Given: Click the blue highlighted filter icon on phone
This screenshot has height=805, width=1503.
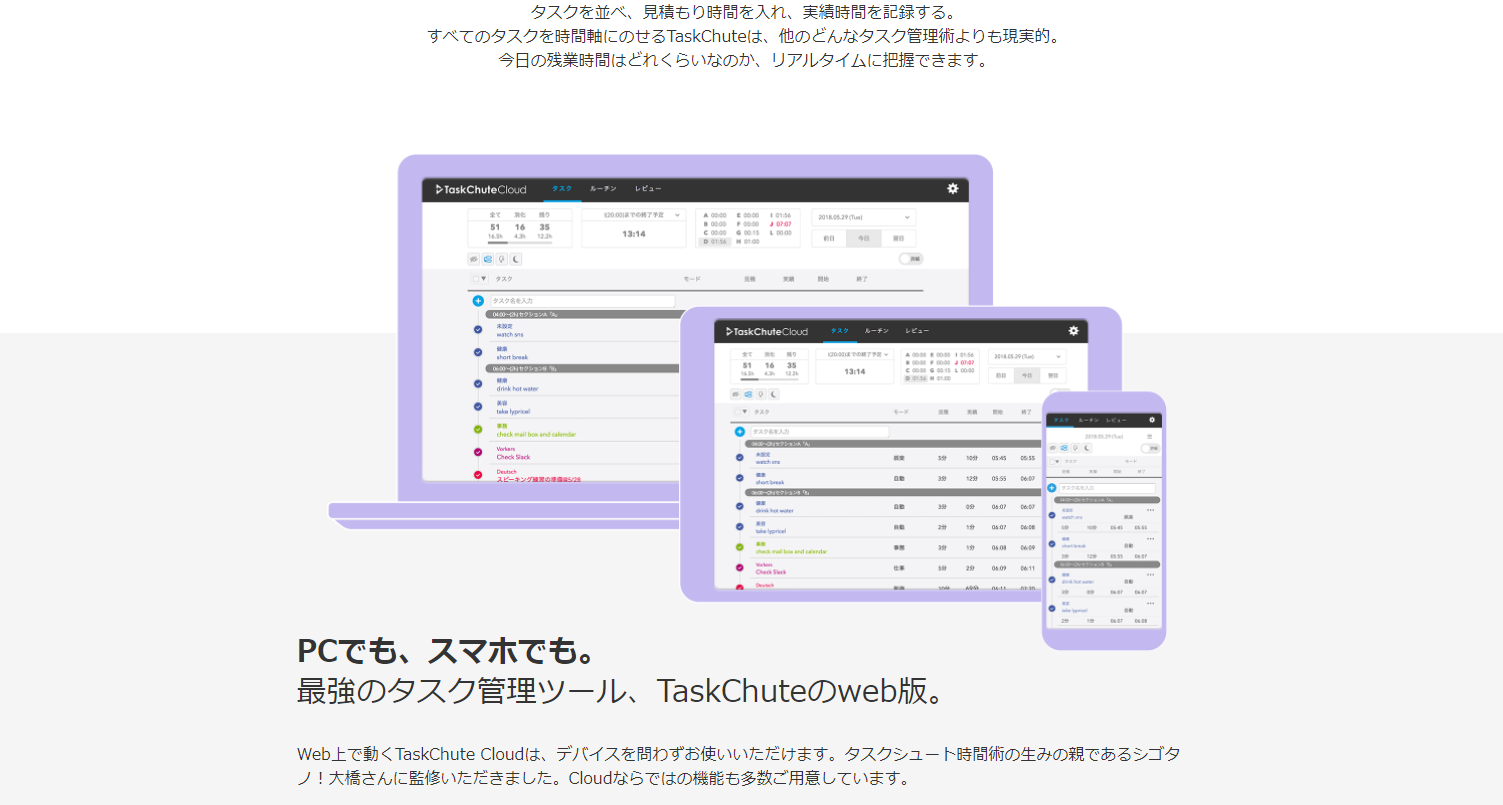Looking at the screenshot, I should tap(1064, 448).
